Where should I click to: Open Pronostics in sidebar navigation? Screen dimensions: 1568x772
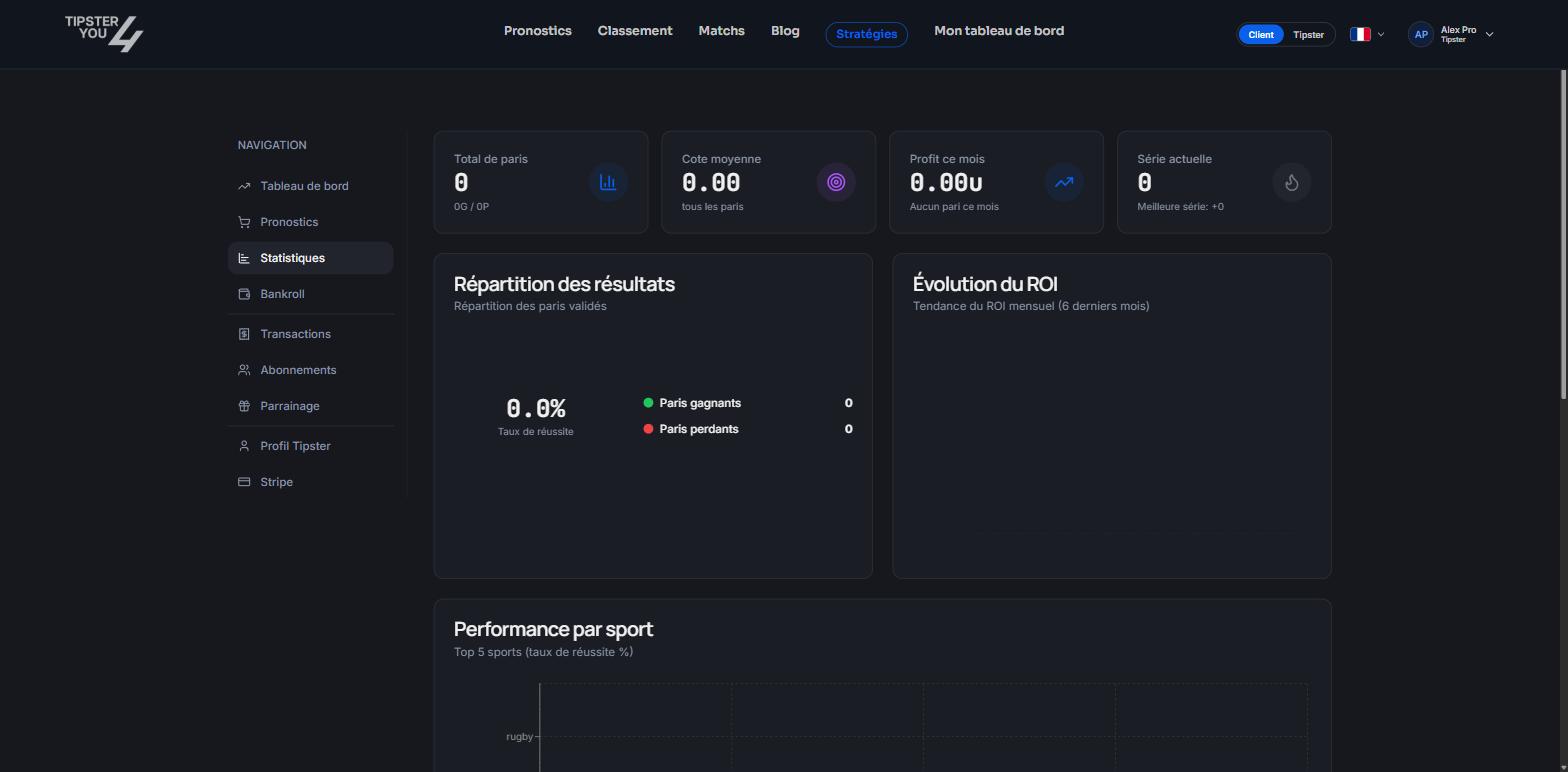pyautogui.click(x=310, y=222)
